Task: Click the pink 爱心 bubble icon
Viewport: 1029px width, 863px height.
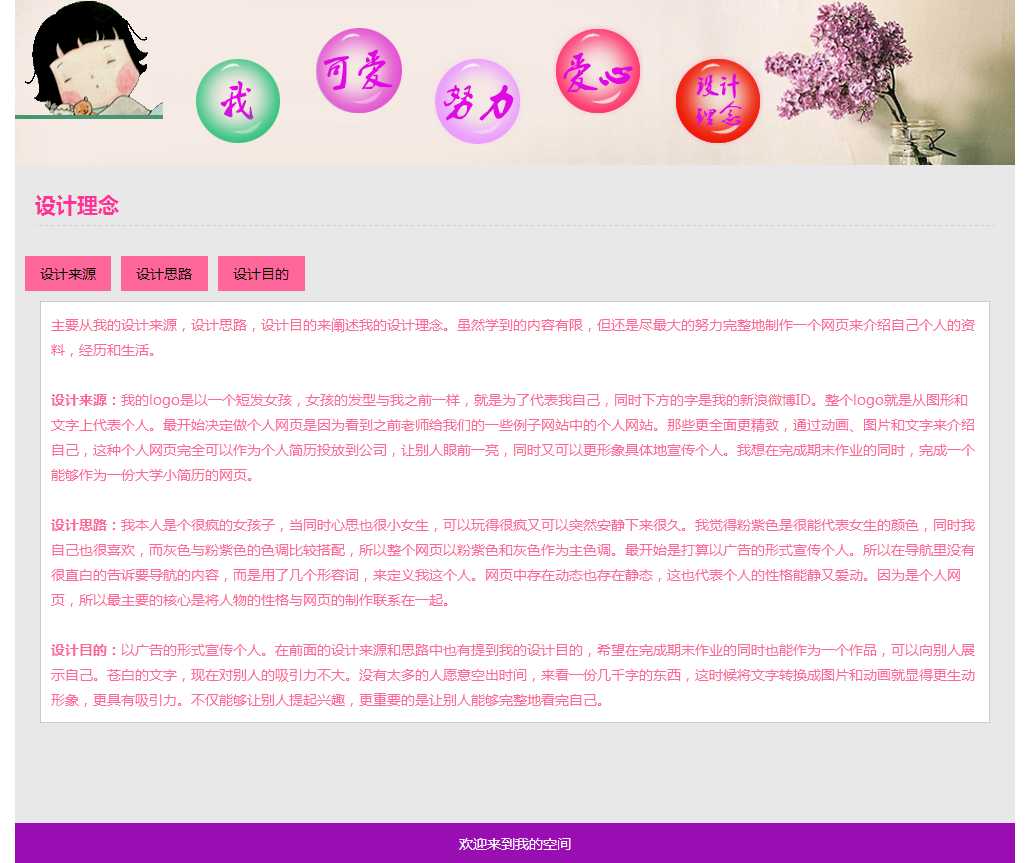Action: [x=598, y=72]
